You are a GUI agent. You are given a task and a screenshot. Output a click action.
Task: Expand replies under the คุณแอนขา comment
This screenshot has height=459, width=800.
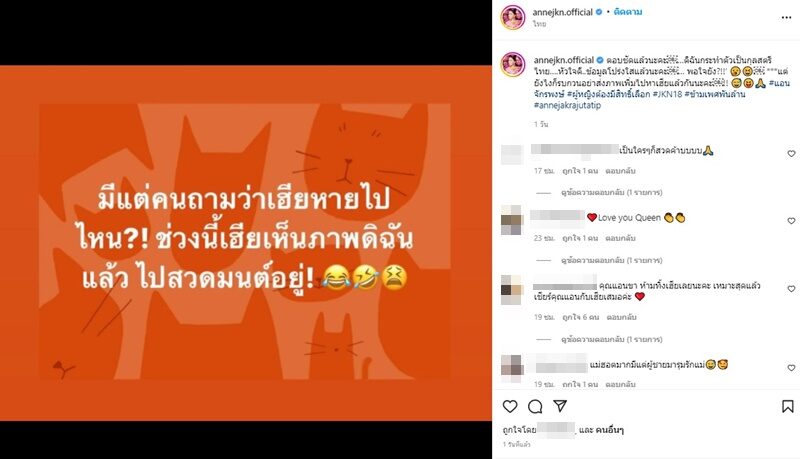(611, 339)
